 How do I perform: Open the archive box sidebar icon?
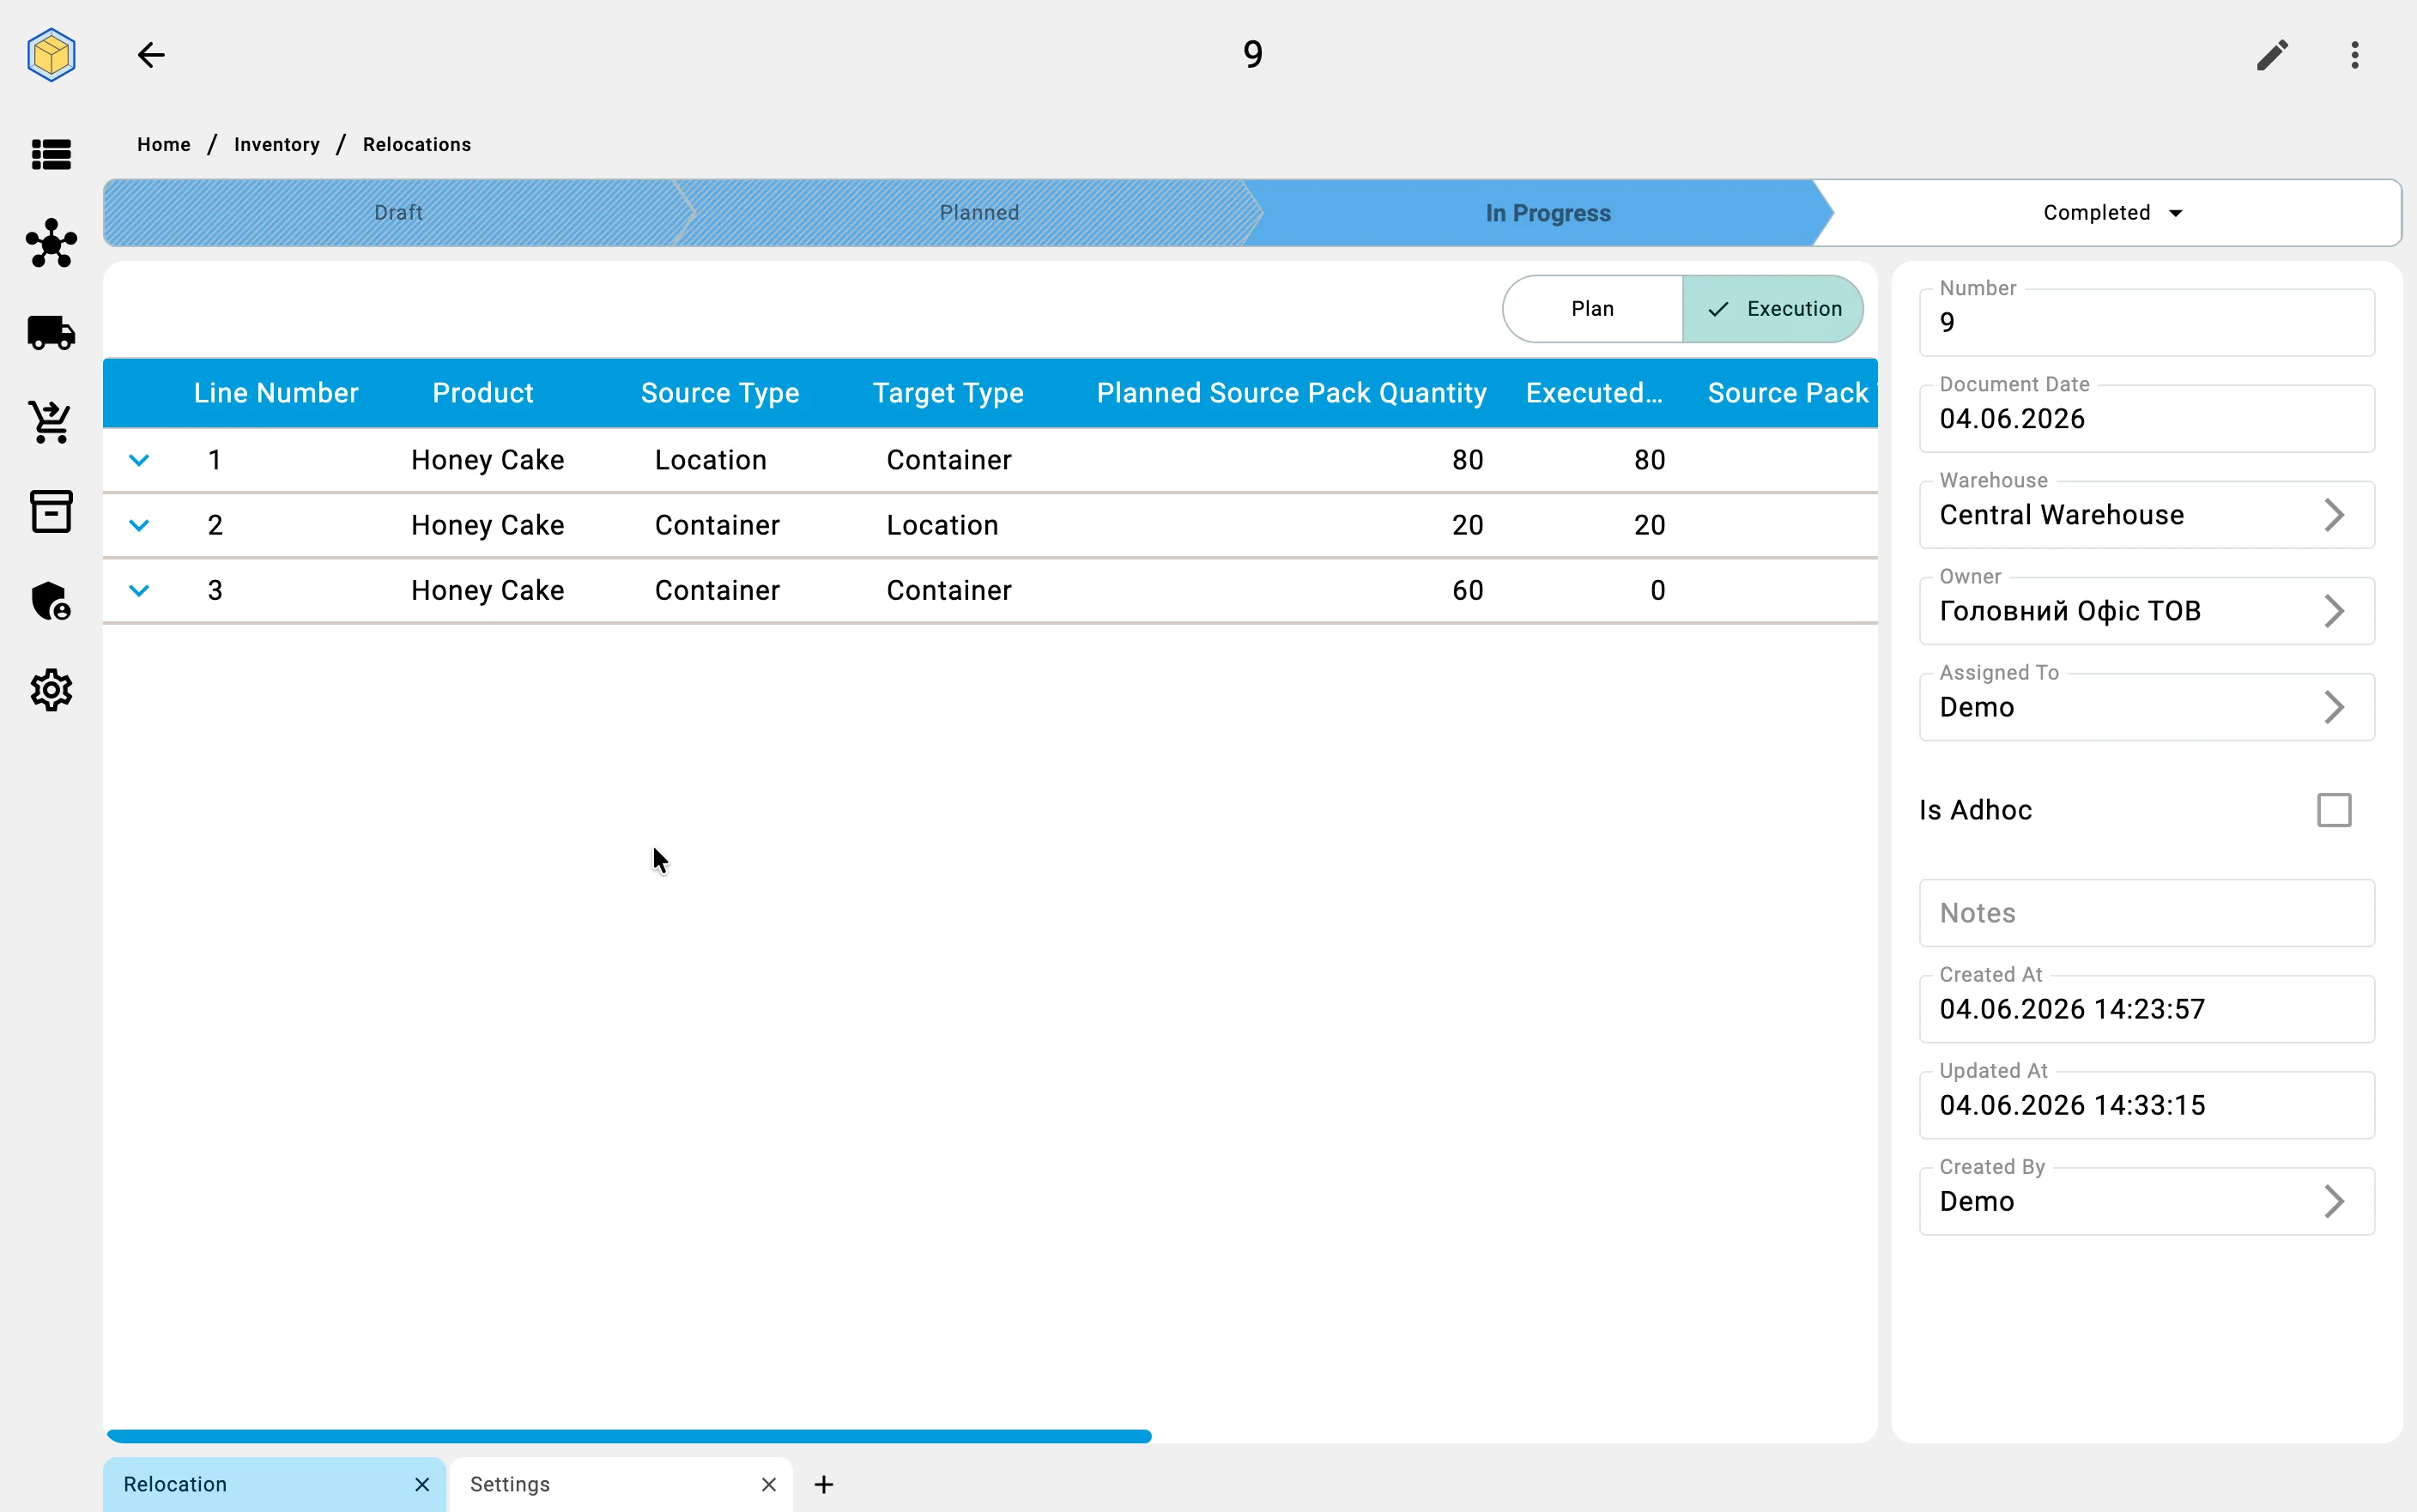51,511
